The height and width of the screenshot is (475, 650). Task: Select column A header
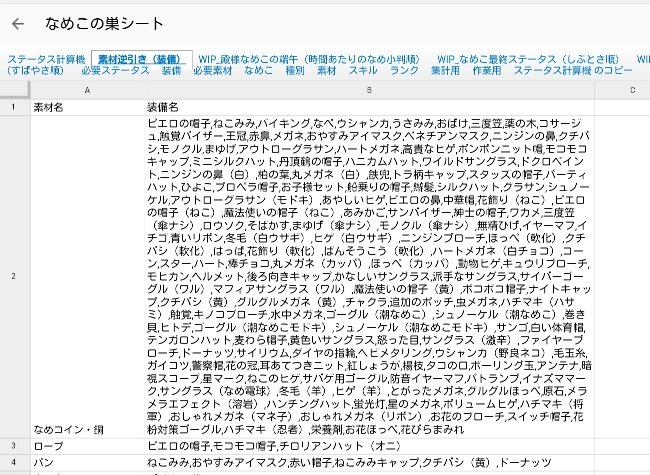87,90
